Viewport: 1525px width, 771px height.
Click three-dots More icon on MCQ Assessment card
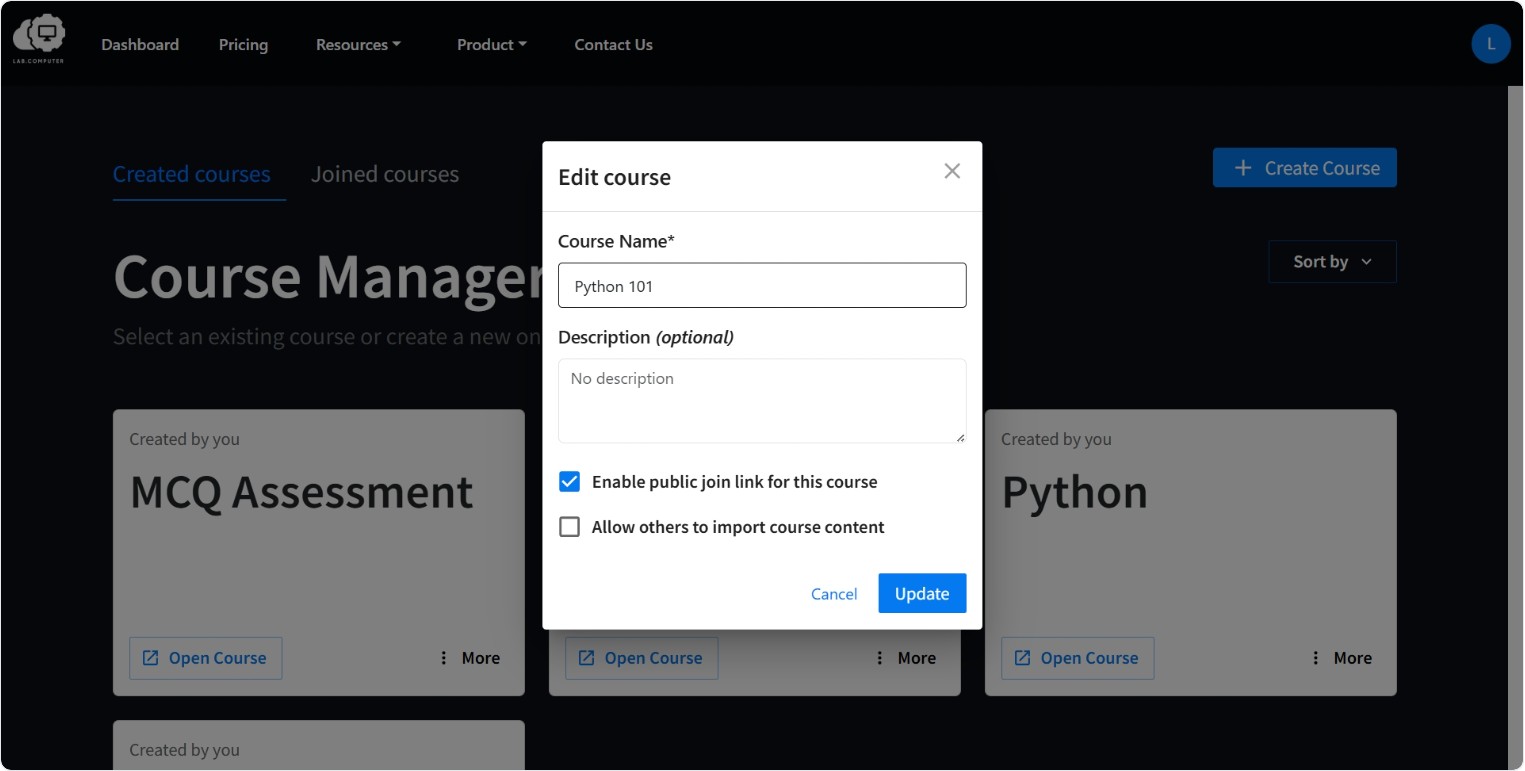[x=444, y=658]
